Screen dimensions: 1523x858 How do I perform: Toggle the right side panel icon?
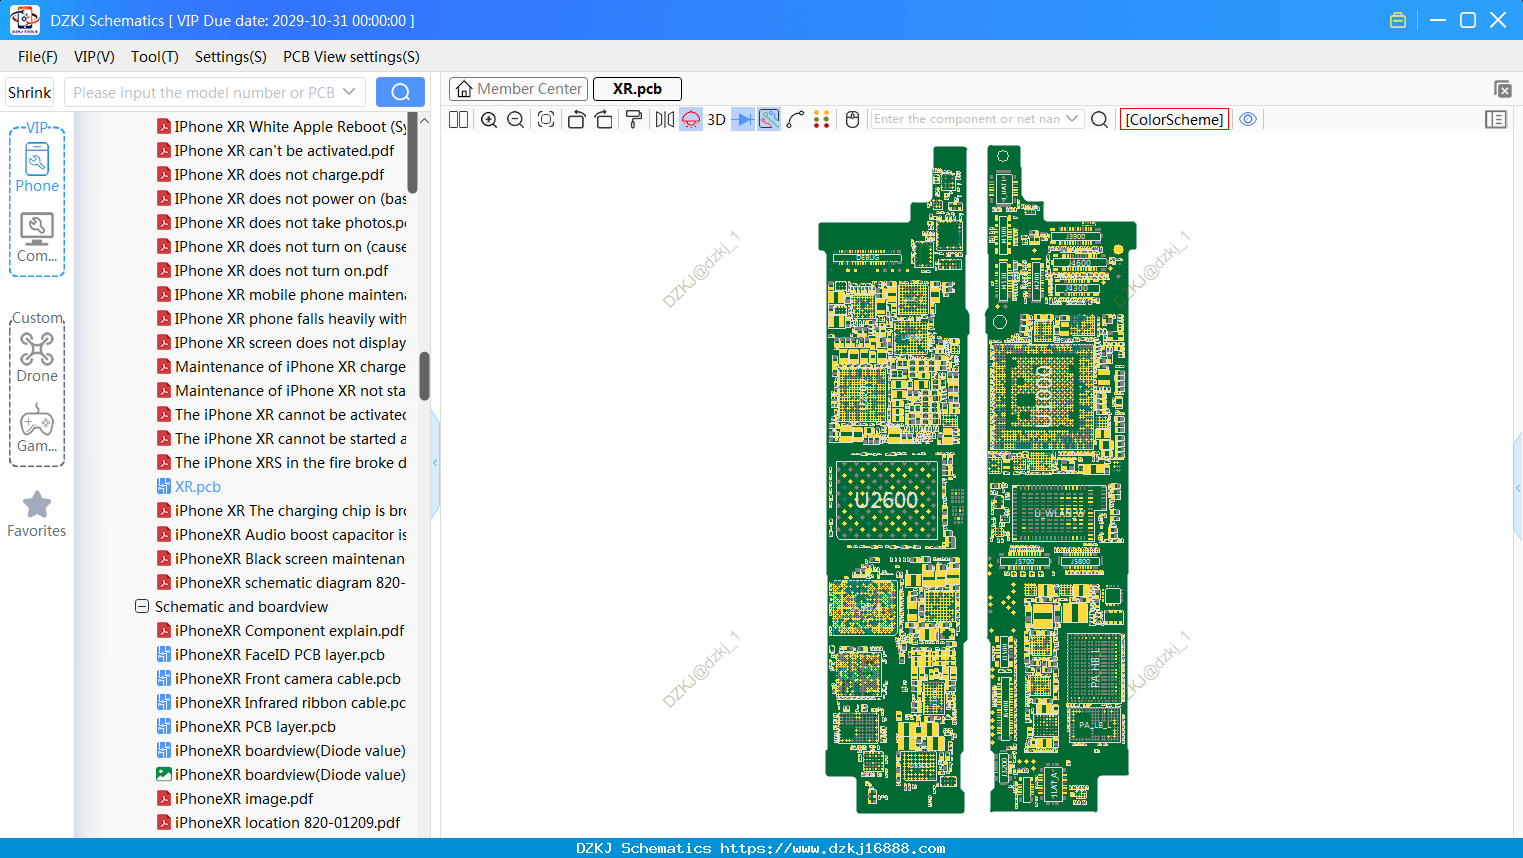(x=1496, y=120)
